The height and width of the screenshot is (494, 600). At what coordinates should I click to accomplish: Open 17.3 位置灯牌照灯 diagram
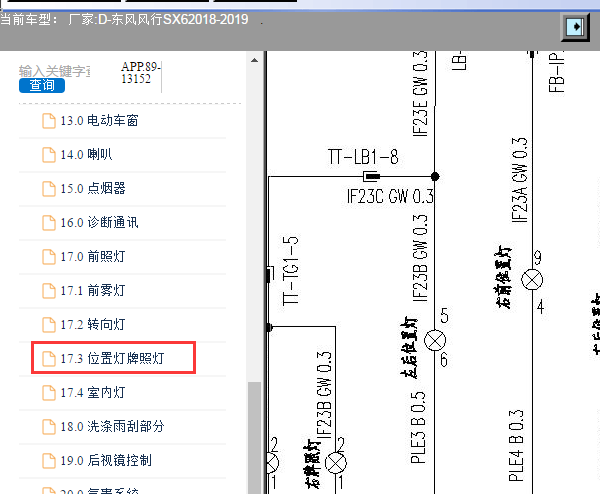(x=114, y=358)
